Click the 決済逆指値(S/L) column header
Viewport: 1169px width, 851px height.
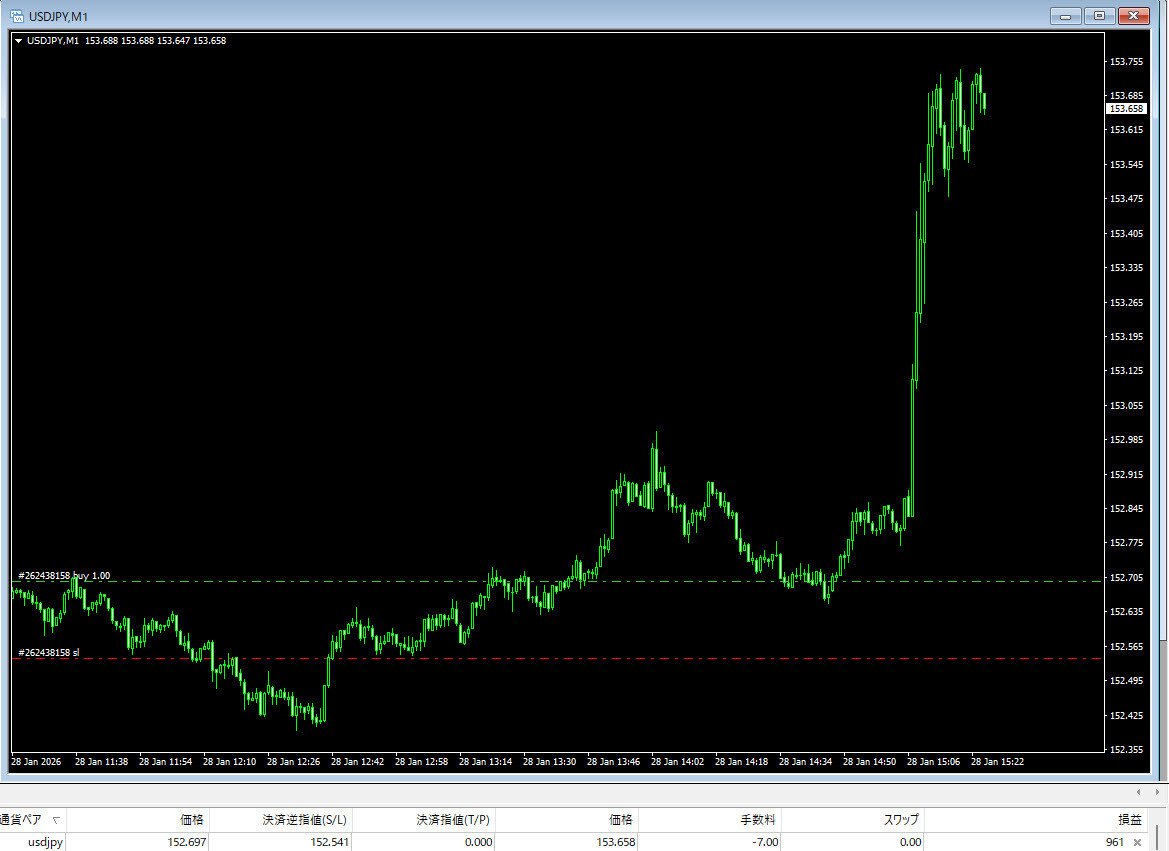point(305,818)
